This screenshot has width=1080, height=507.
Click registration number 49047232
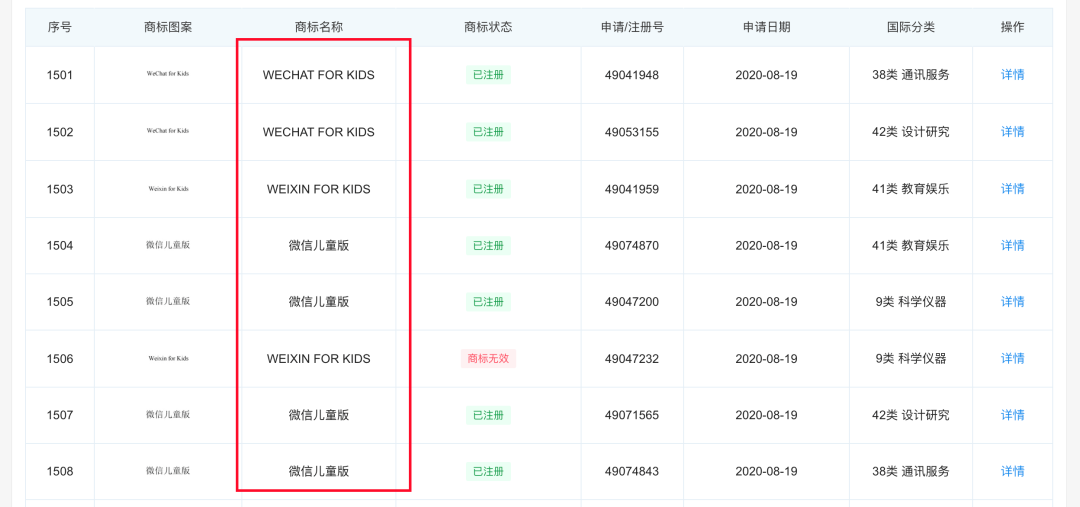tap(632, 358)
